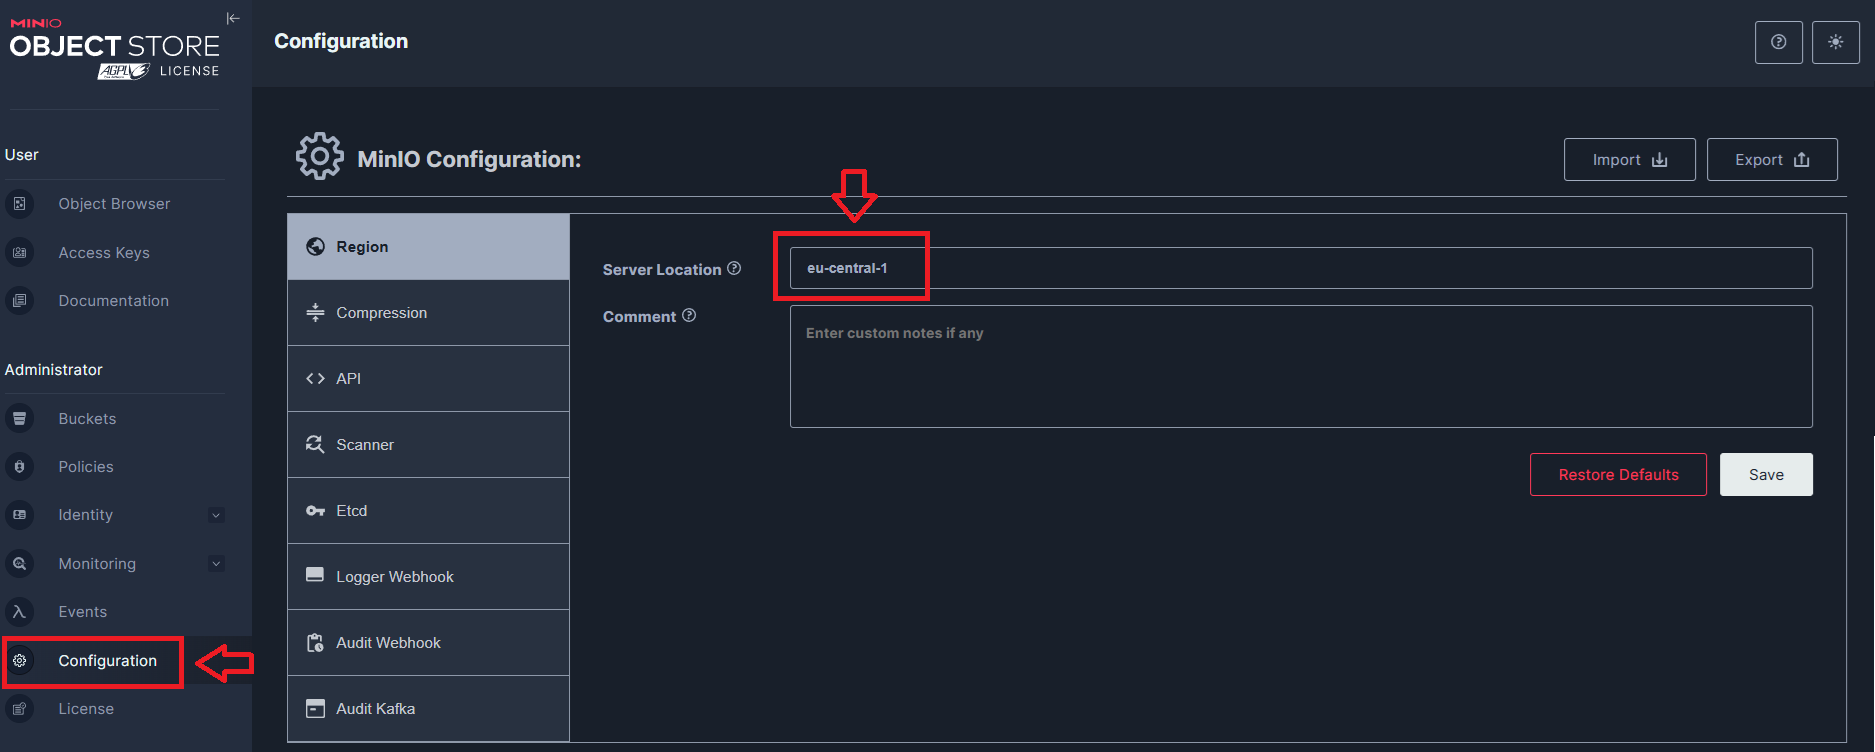Click the Server Location input field
The image size is (1875, 752).
pos(1301,268)
